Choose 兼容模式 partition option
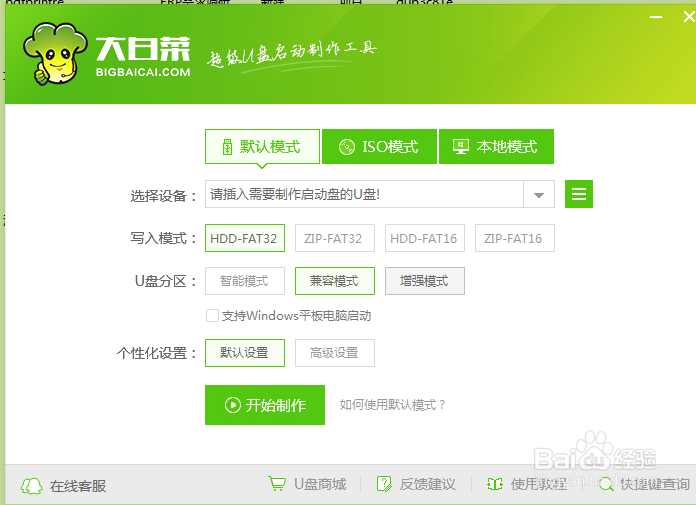 pos(335,281)
